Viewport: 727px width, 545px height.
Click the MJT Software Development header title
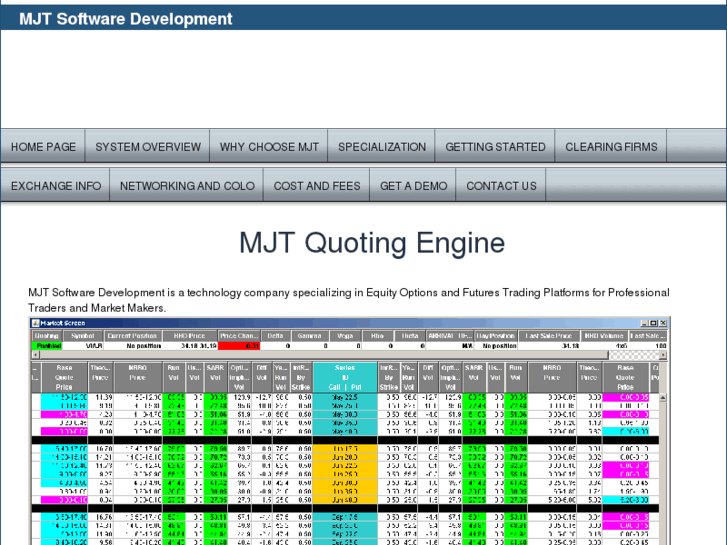[x=126, y=18]
